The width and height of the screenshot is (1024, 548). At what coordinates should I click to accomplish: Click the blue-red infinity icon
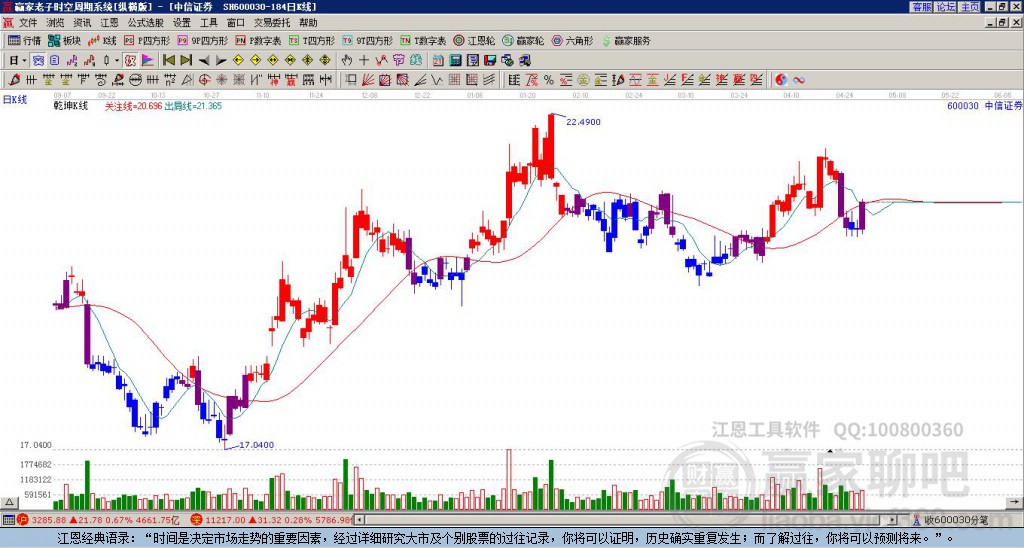(799, 80)
